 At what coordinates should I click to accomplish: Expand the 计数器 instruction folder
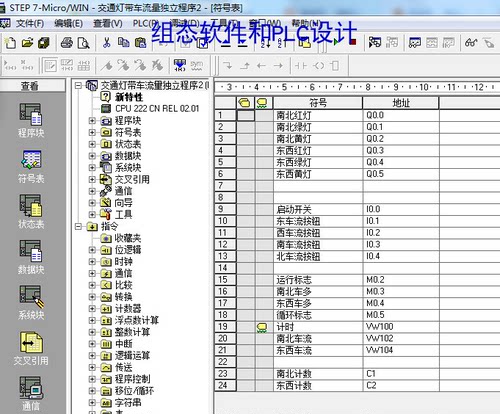click(92, 309)
